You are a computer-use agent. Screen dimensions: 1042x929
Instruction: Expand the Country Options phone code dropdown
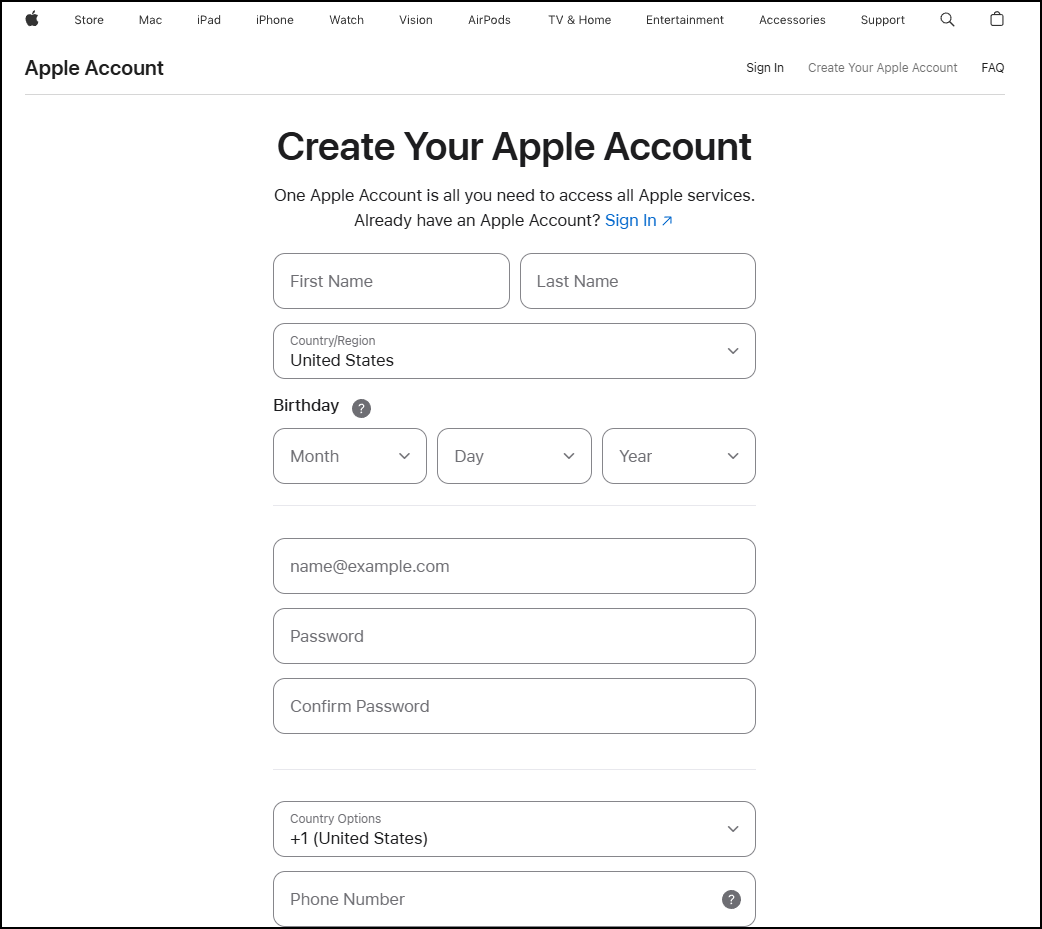pos(514,829)
